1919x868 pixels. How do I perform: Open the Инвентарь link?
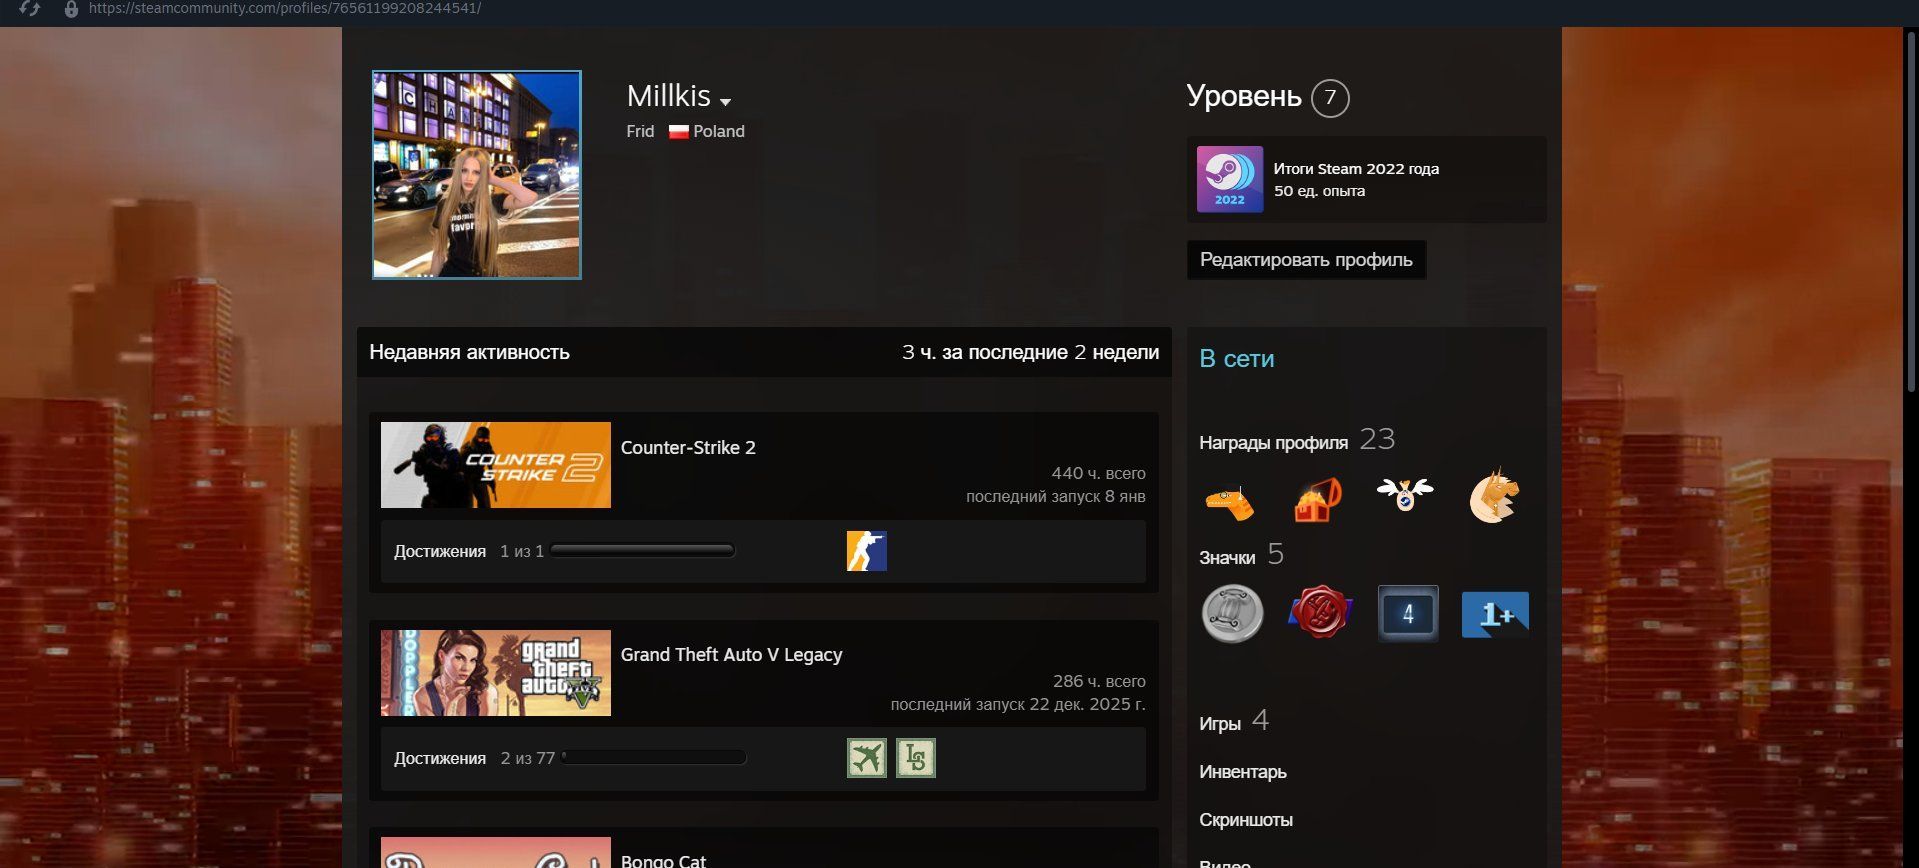point(1242,772)
